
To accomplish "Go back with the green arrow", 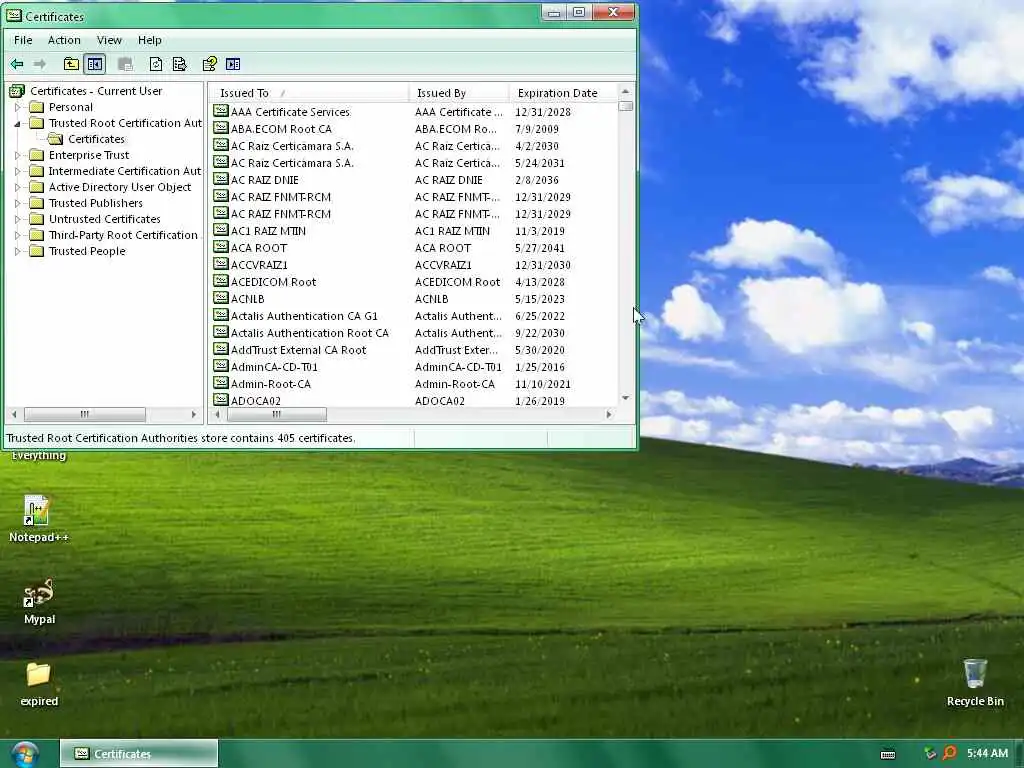I will tap(17, 64).
